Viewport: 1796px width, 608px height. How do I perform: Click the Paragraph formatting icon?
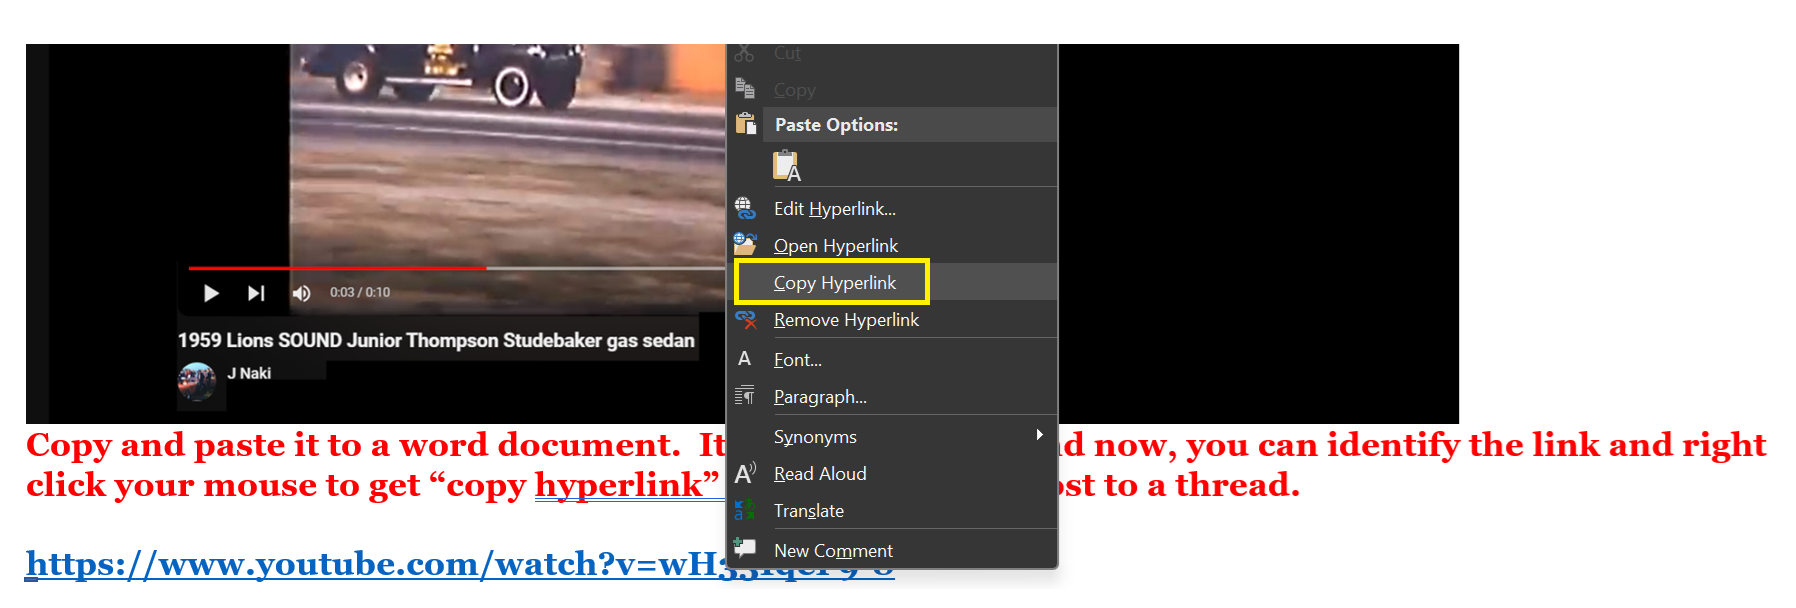pyautogui.click(x=745, y=396)
